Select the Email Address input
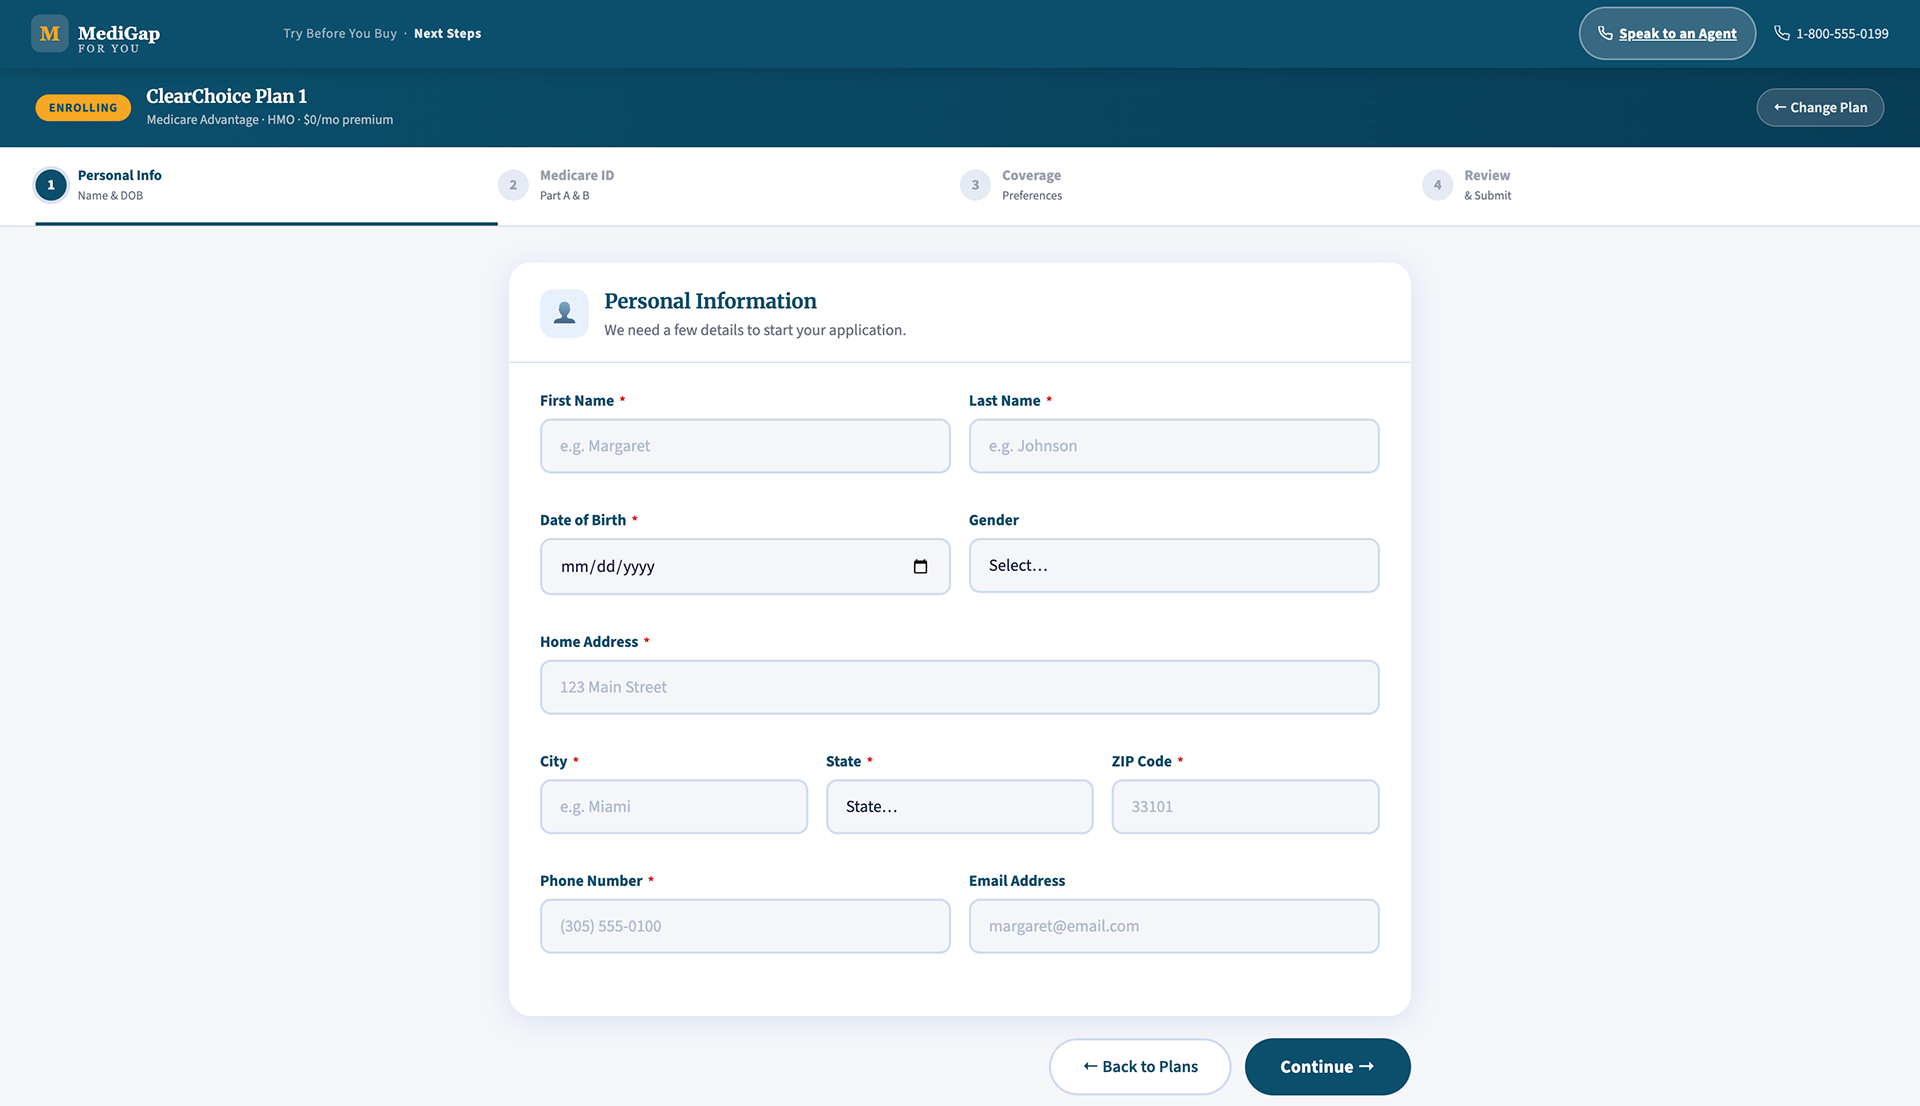The image size is (1920, 1106). click(x=1173, y=926)
